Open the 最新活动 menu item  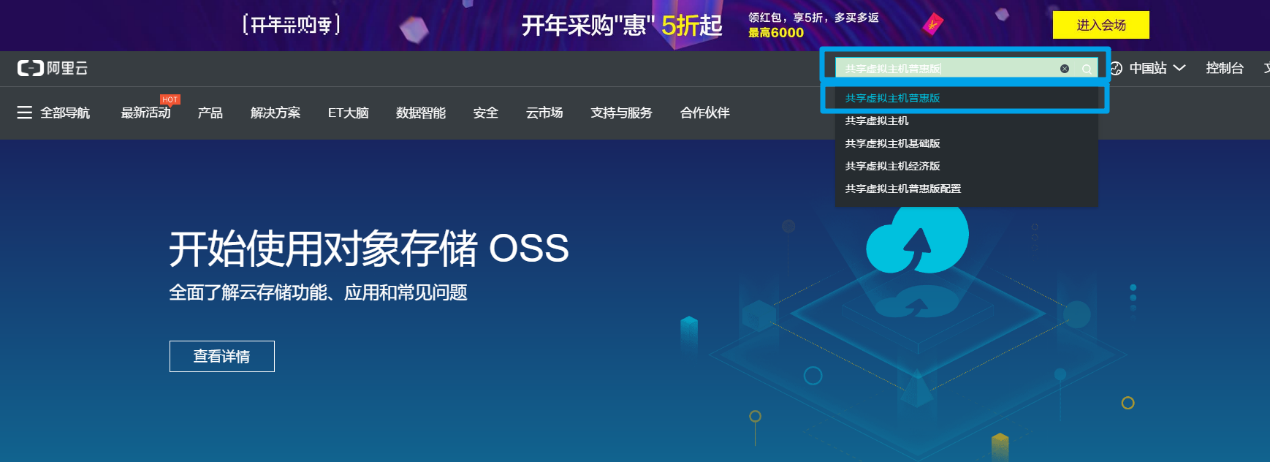tap(145, 113)
